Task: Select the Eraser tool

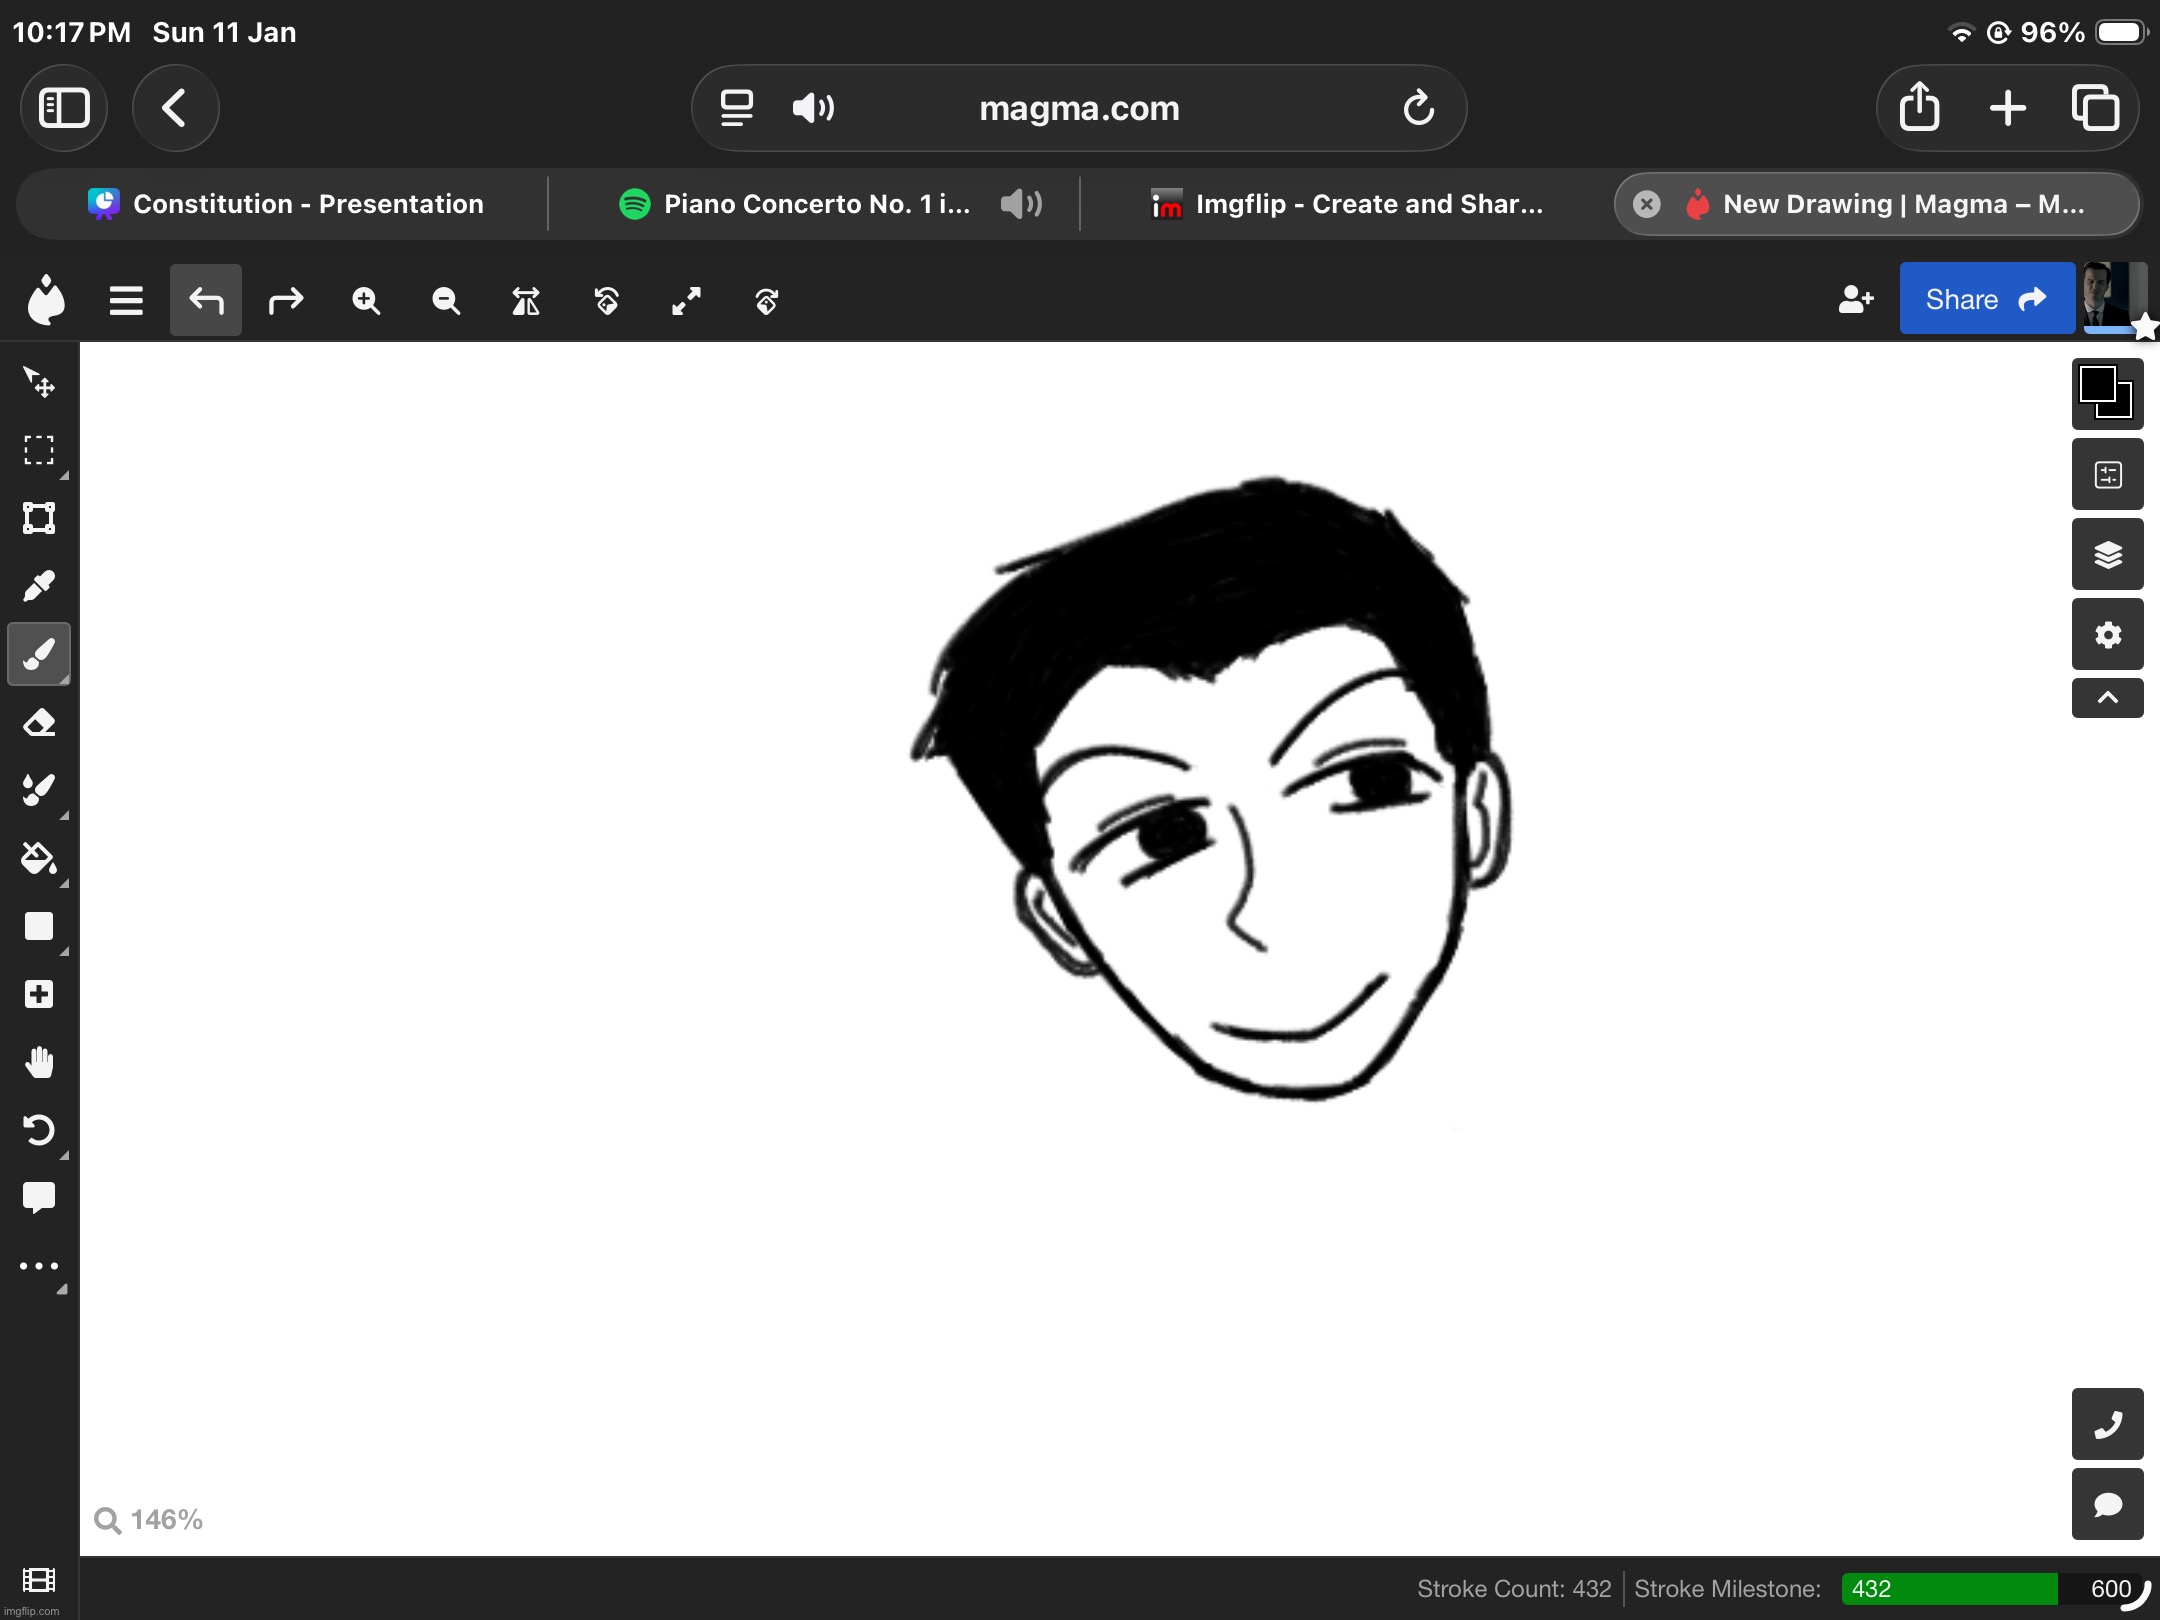Action: click(39, 722)
